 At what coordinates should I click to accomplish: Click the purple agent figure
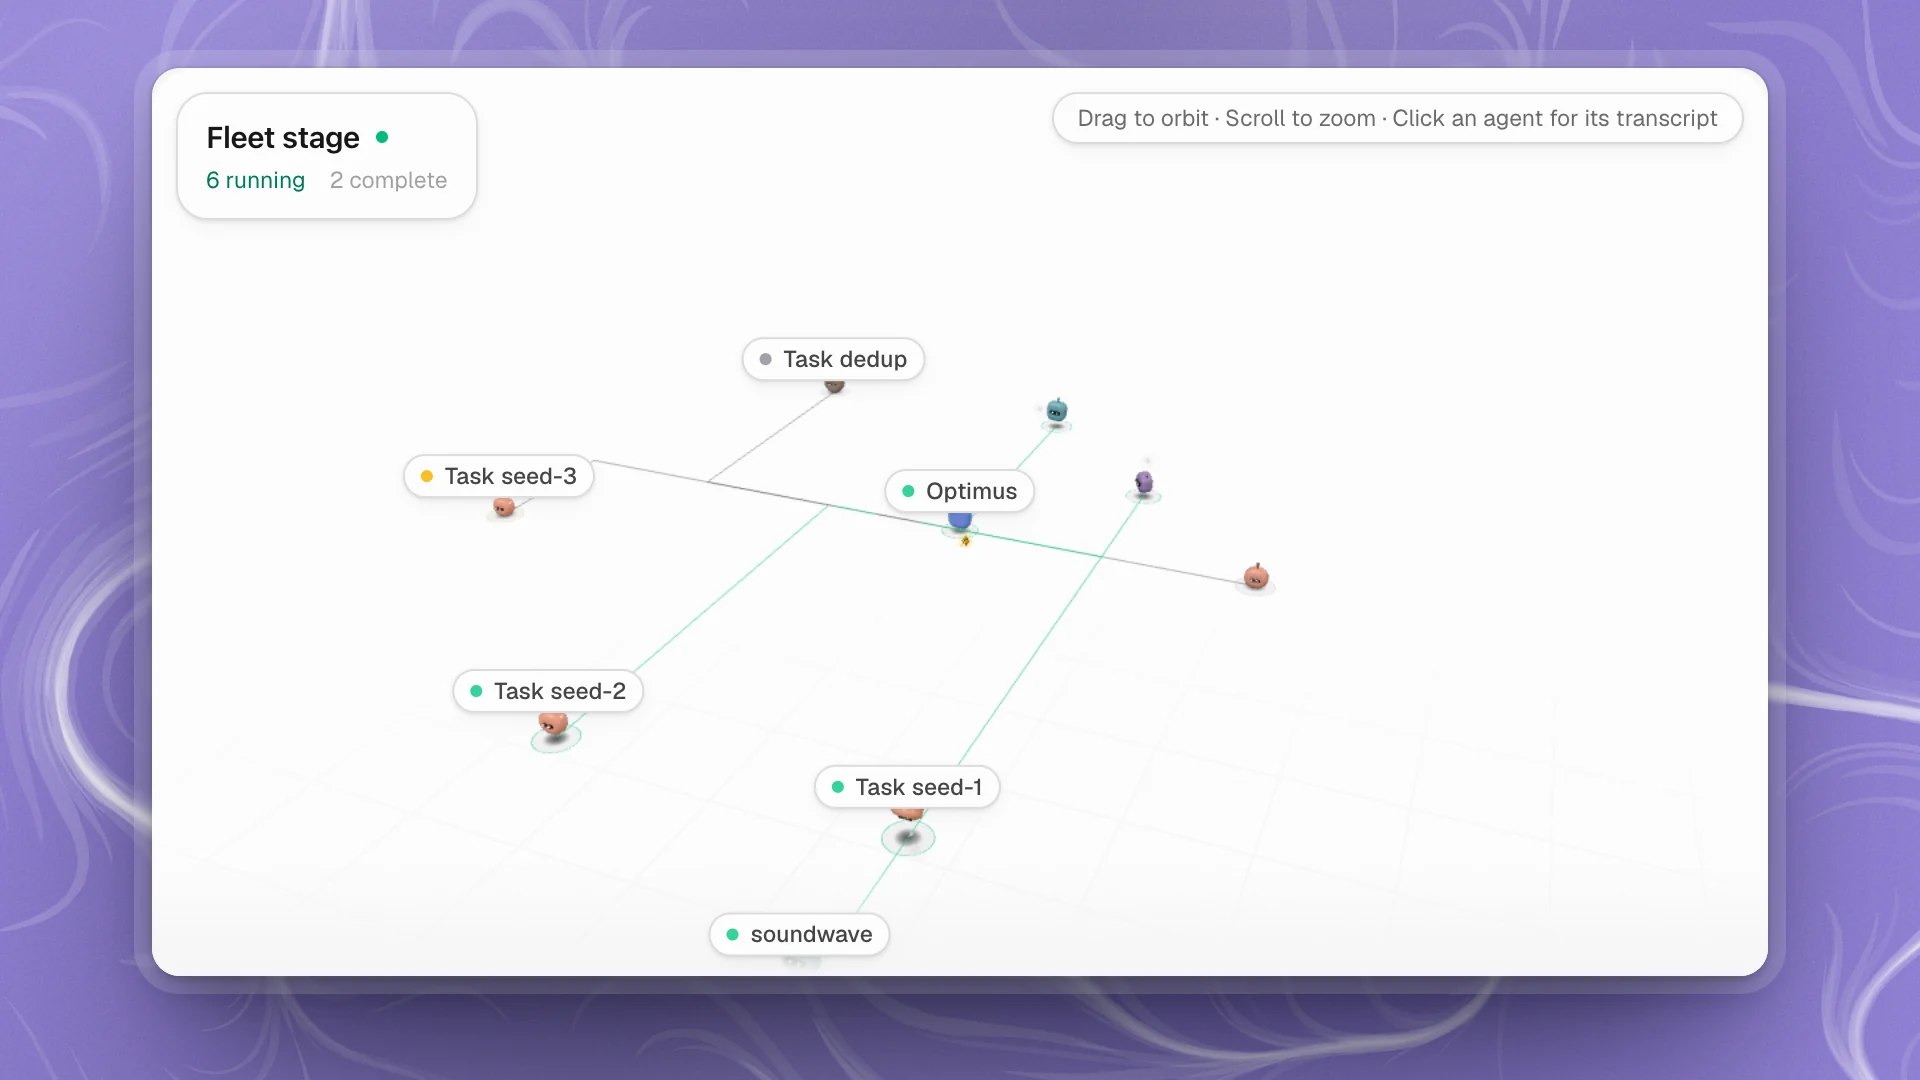pyautogui.click(x=1144, y=484)
